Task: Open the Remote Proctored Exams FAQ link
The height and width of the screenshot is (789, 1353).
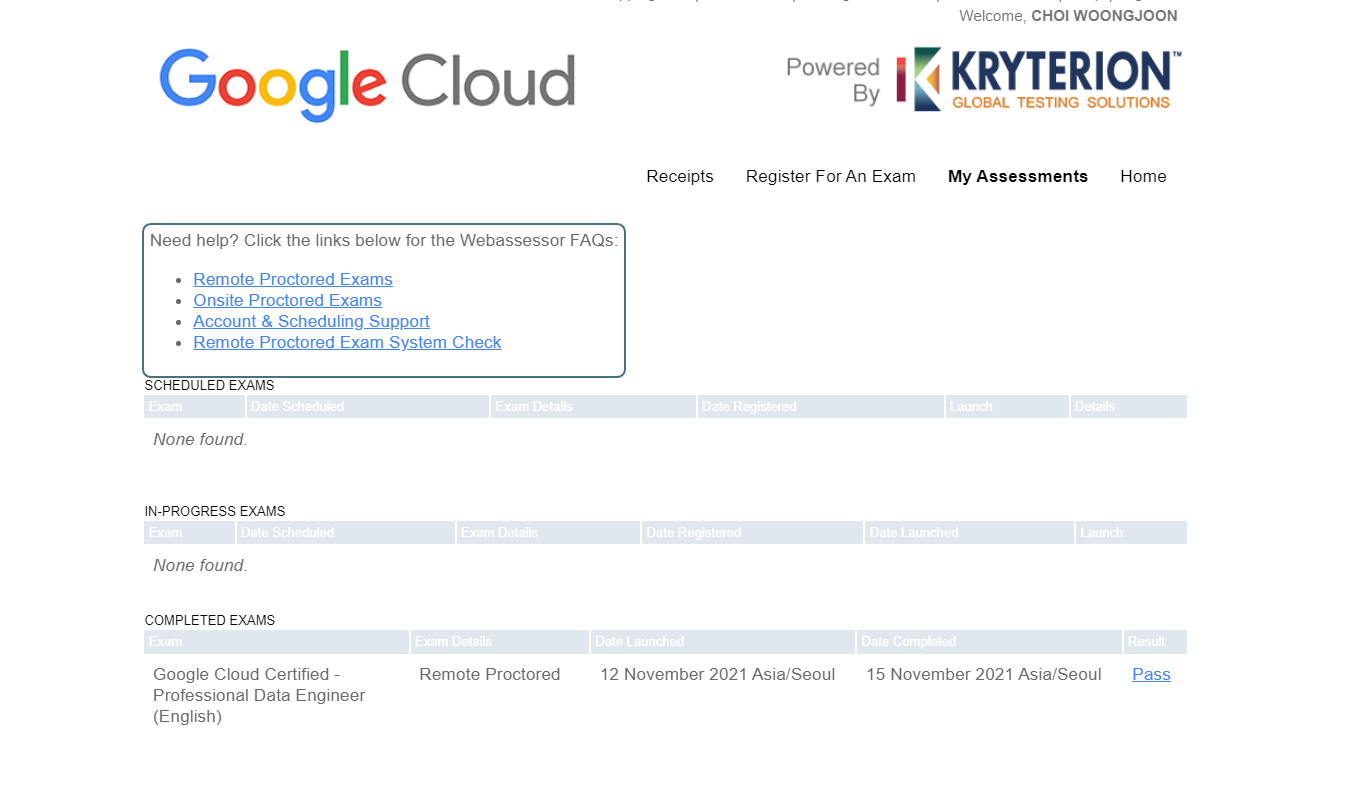Action: 293,279
